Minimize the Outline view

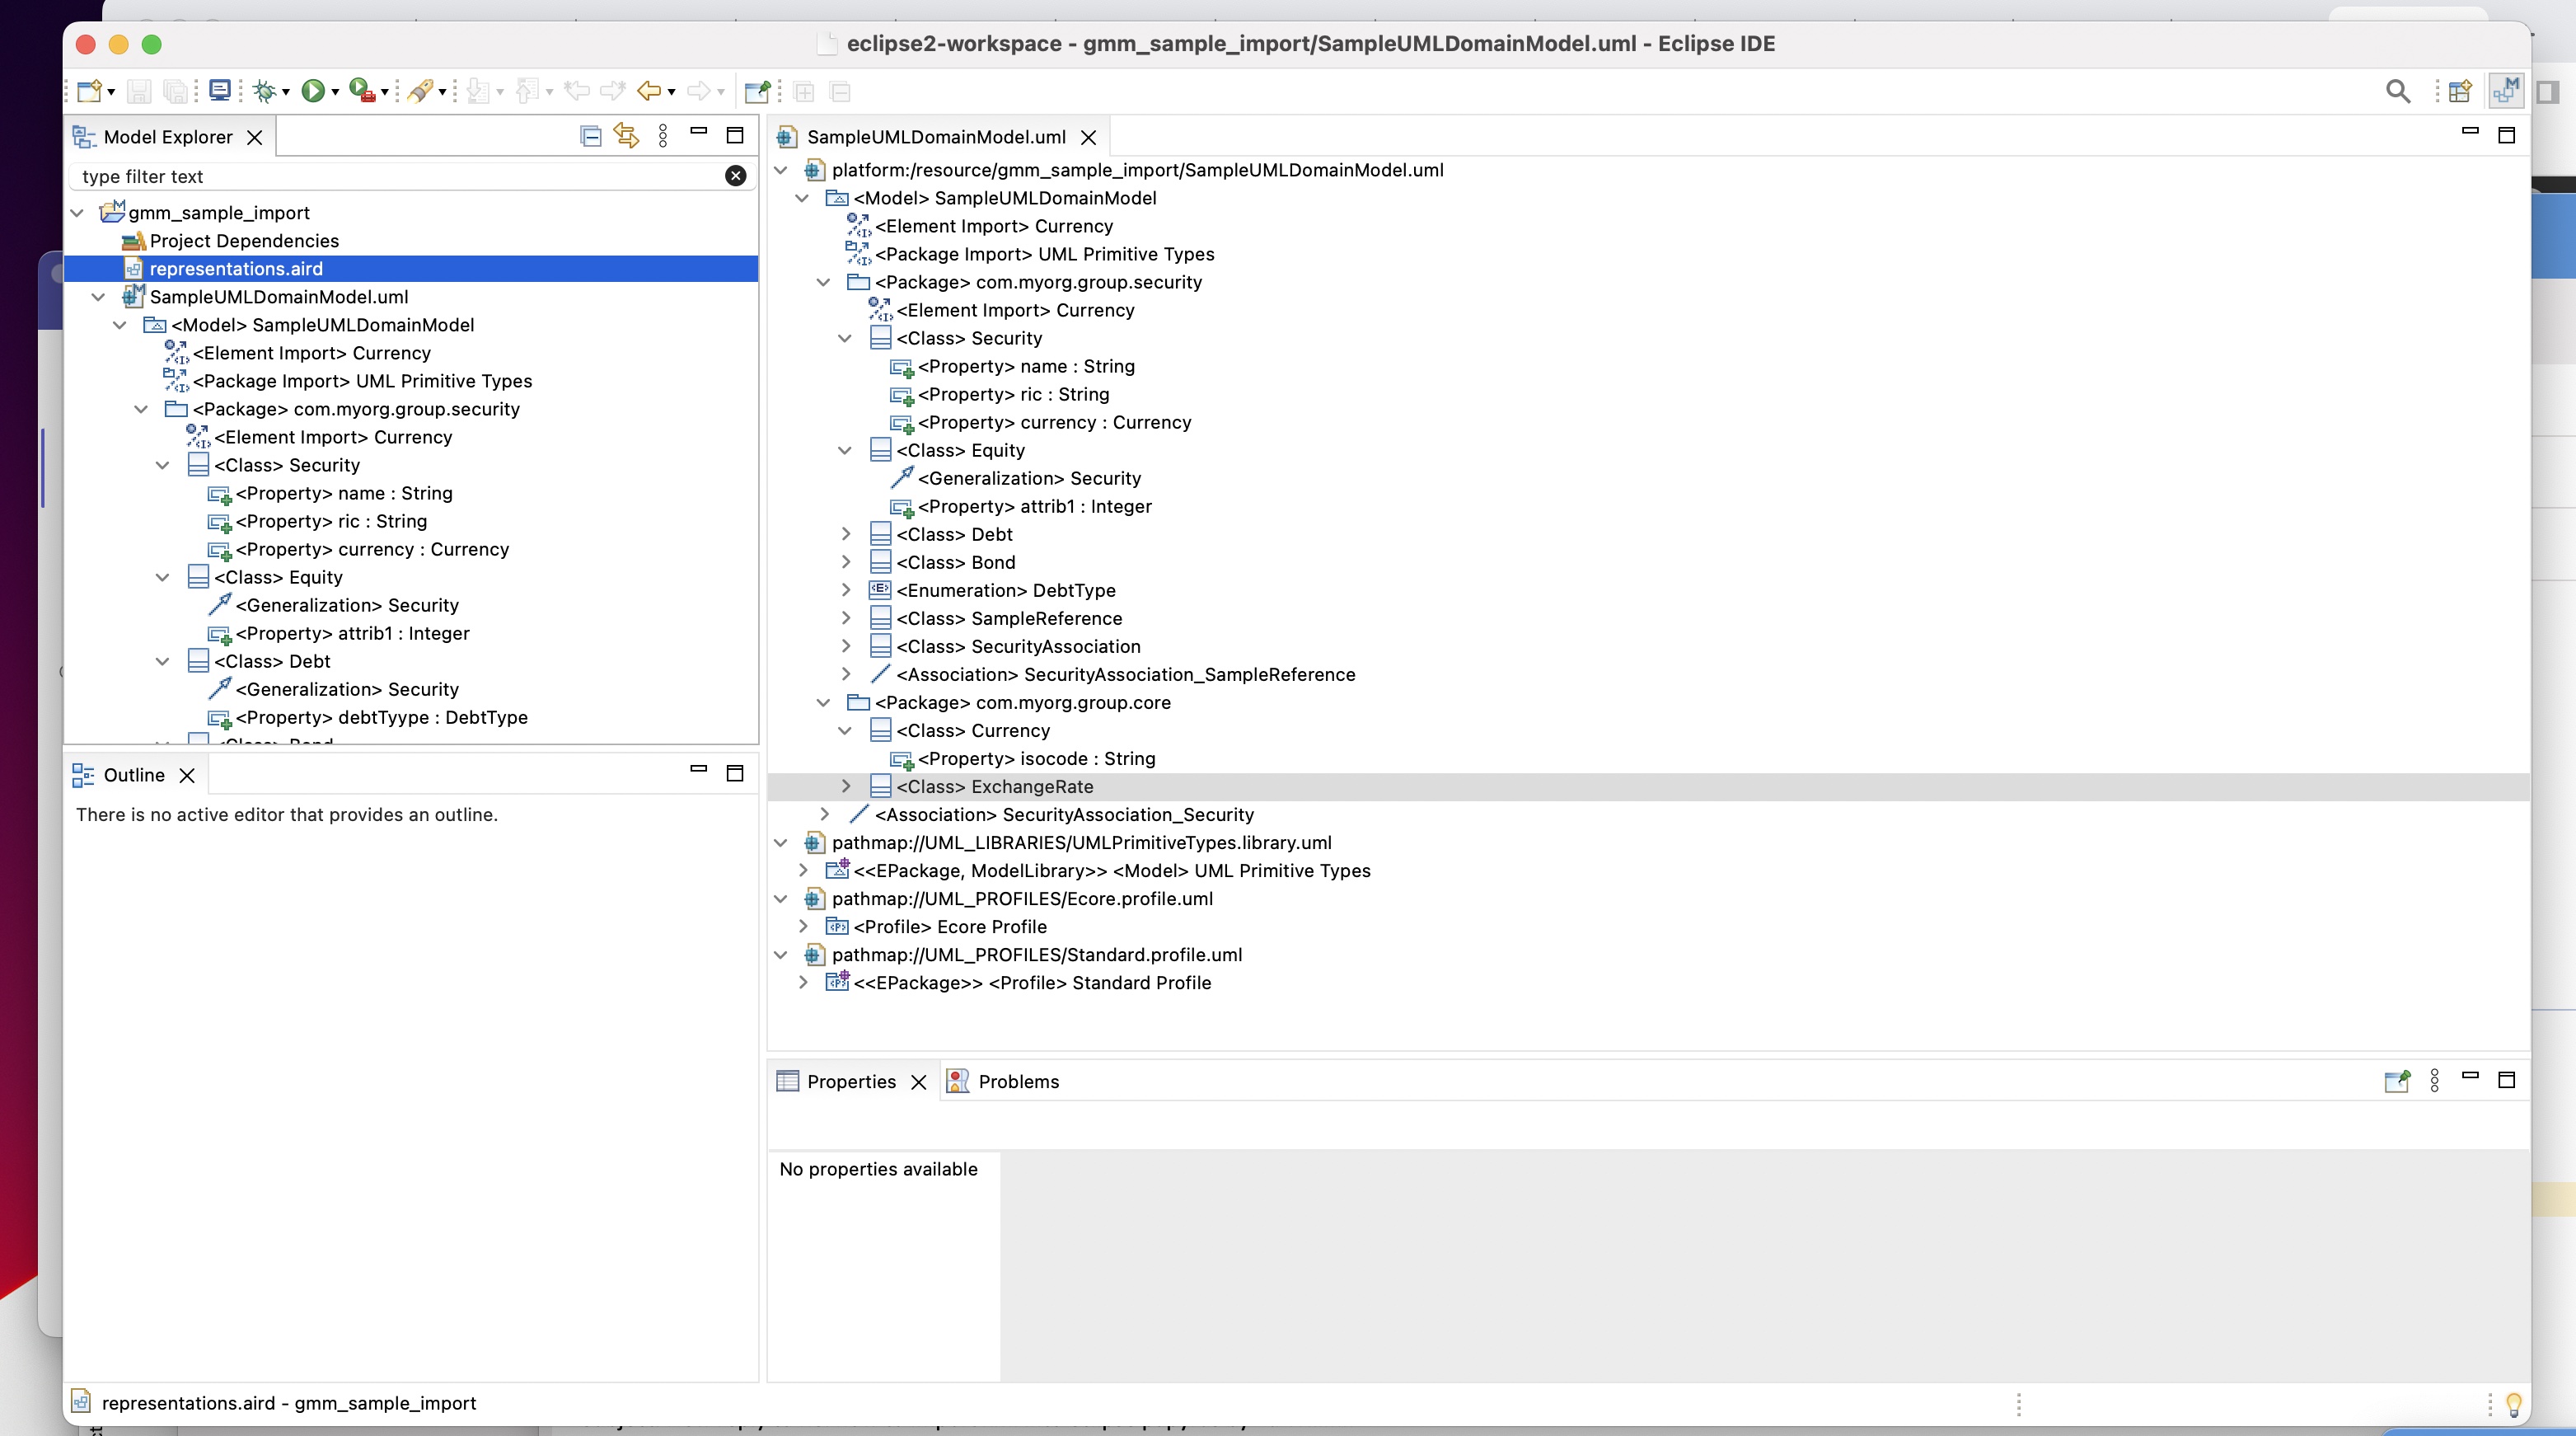699,769
